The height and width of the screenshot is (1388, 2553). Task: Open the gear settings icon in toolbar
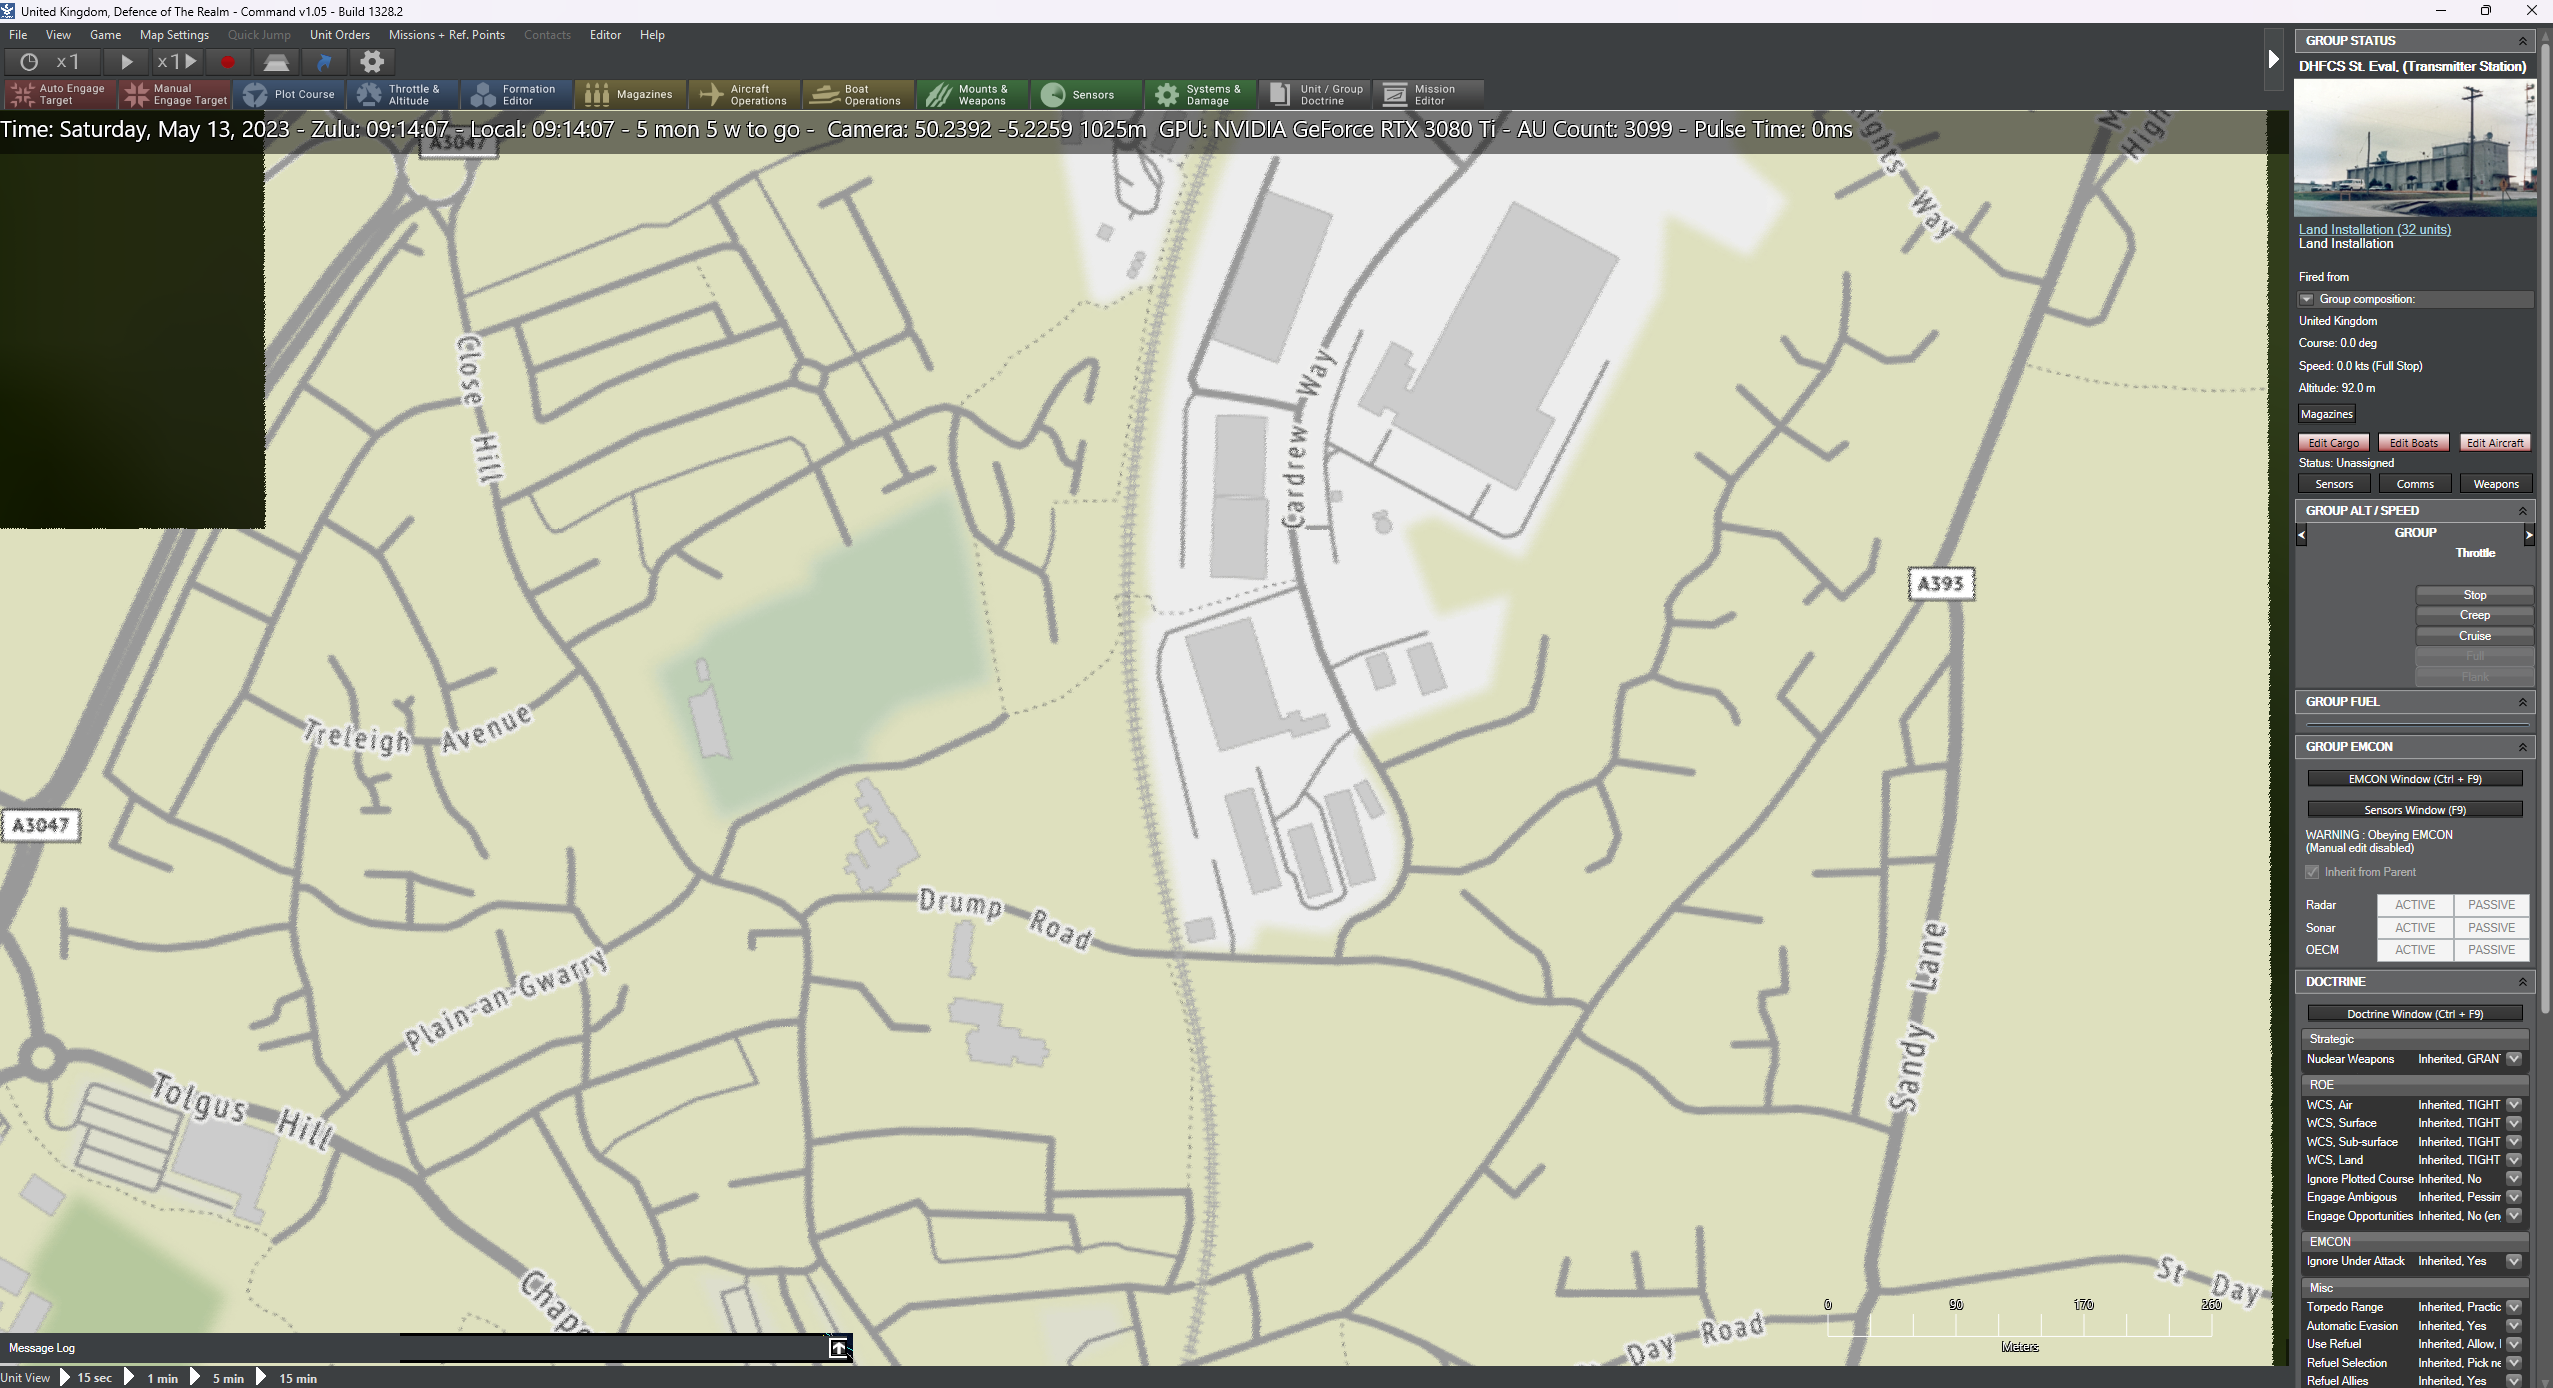point(372,62)
